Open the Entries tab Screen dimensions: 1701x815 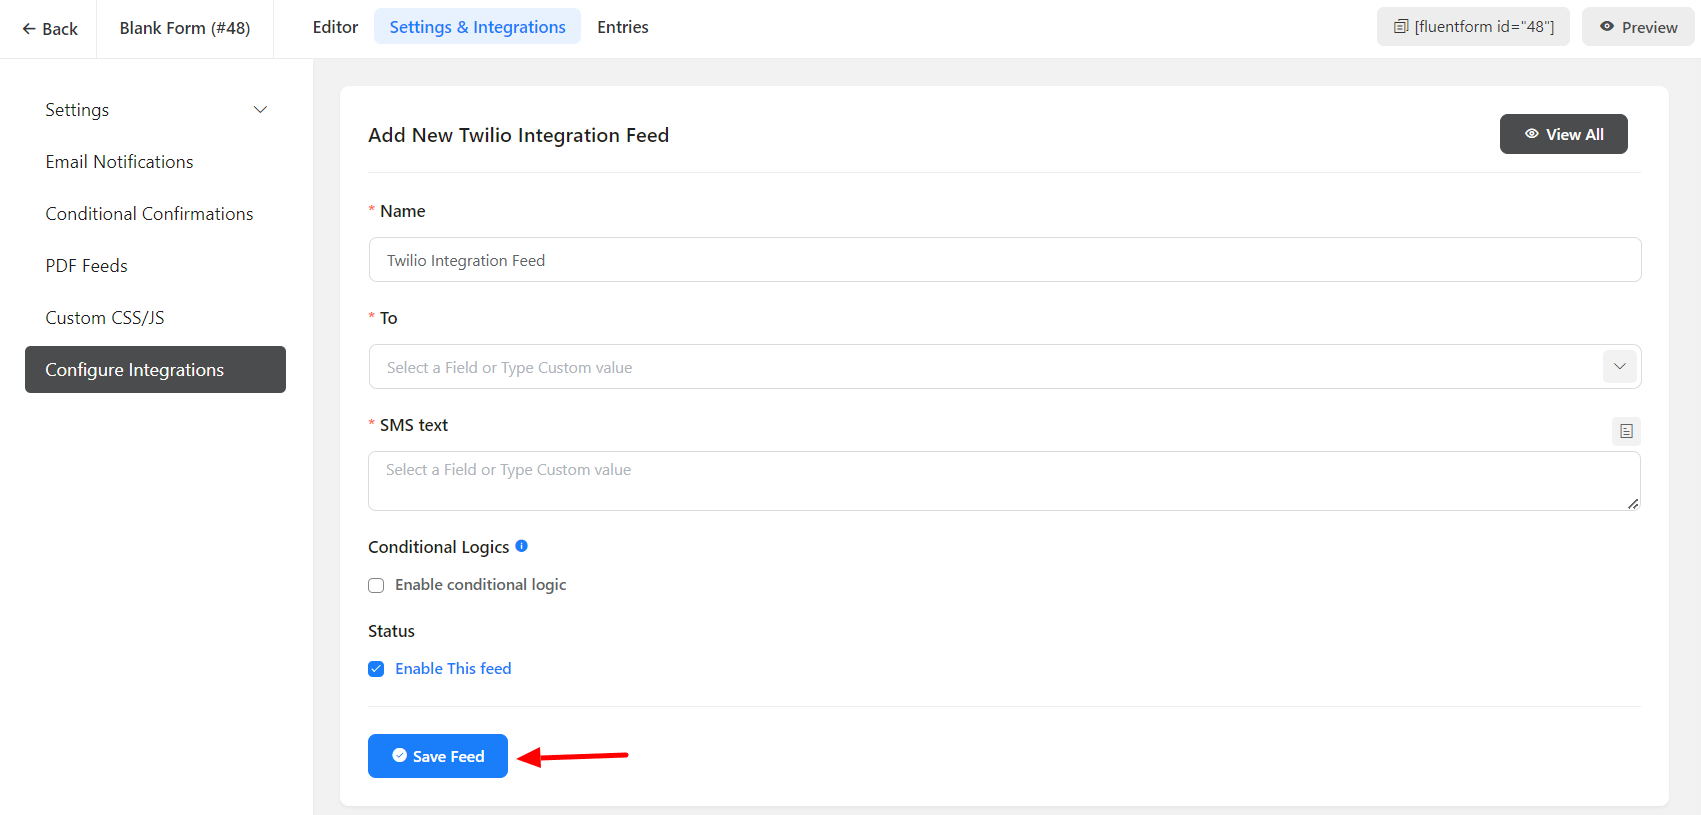click(622, 27)
